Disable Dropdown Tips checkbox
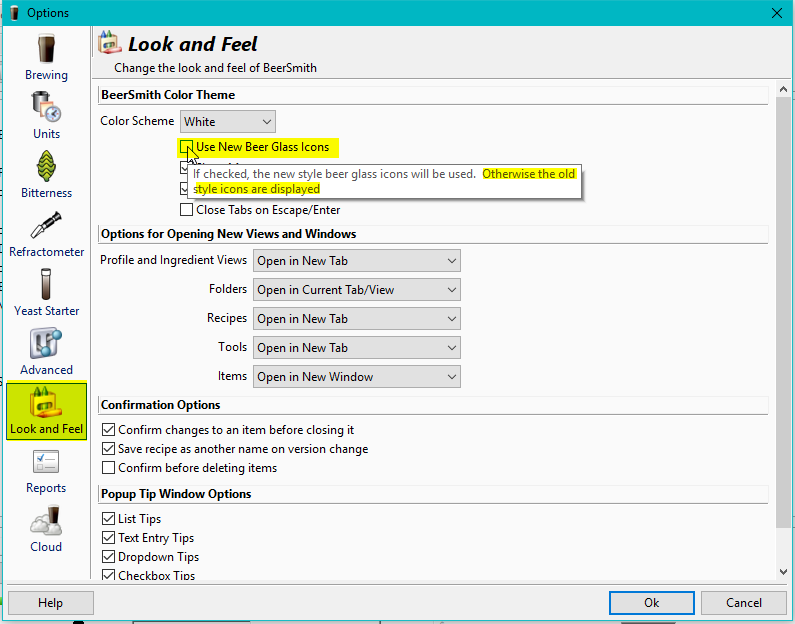795x624 pixels. click(x=108, y=557)
